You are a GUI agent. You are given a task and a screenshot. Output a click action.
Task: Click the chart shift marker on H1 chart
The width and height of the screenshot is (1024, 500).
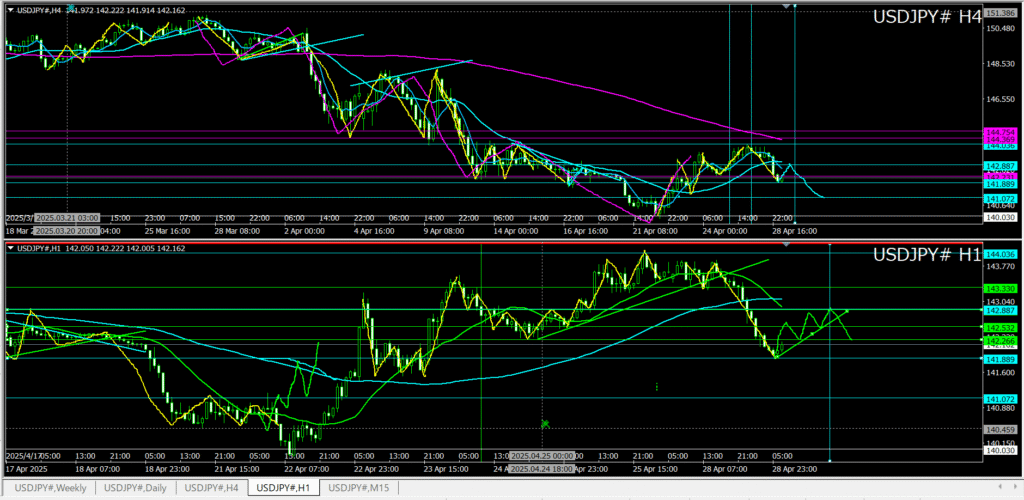(787, 244)
